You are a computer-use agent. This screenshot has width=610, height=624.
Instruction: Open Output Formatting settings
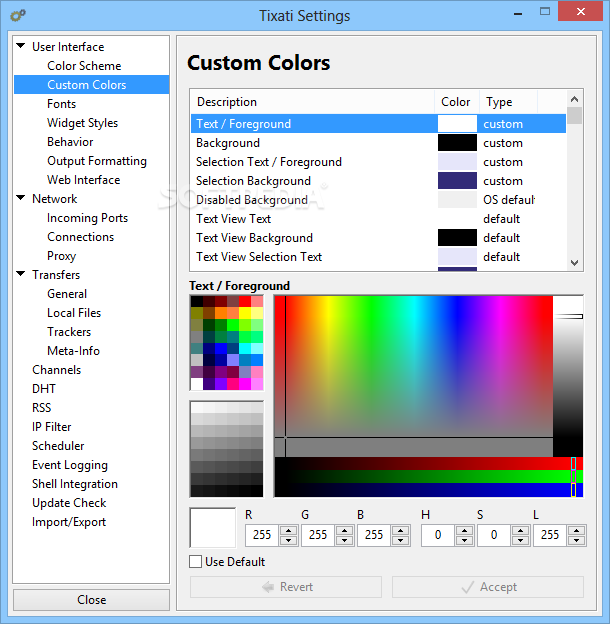(x=97, y=161)
